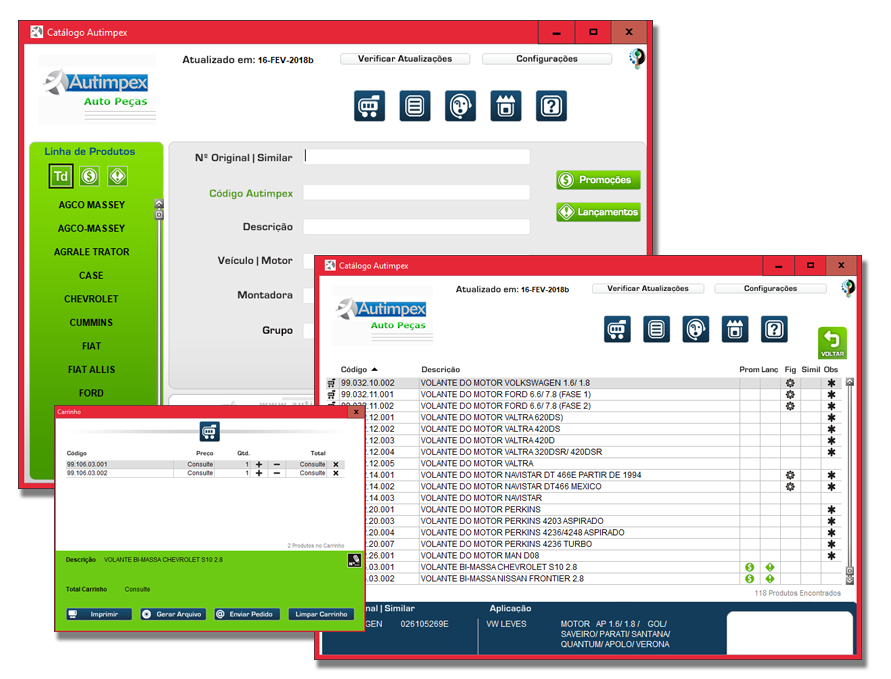Click promotion dollar icon for Chevrolet S10 2.8 row
The image size is (891, 679).
coord(750,567)
